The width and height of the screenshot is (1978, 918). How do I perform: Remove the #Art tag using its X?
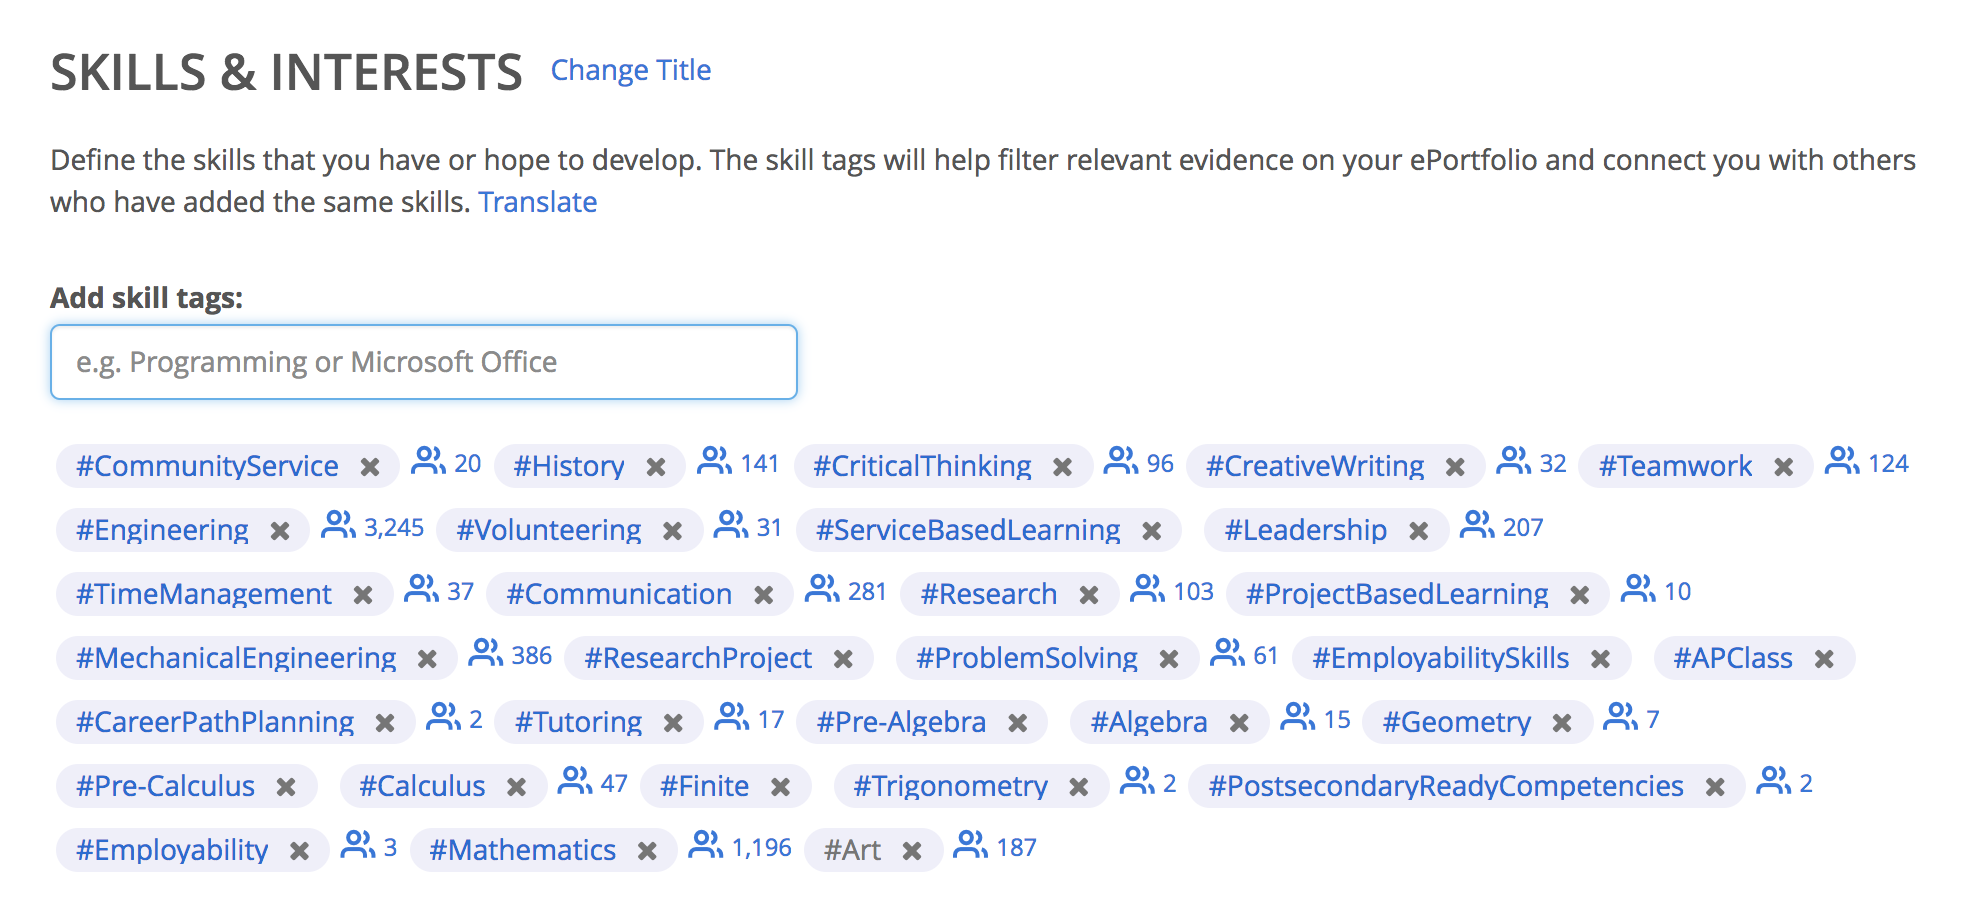[912, 851]
